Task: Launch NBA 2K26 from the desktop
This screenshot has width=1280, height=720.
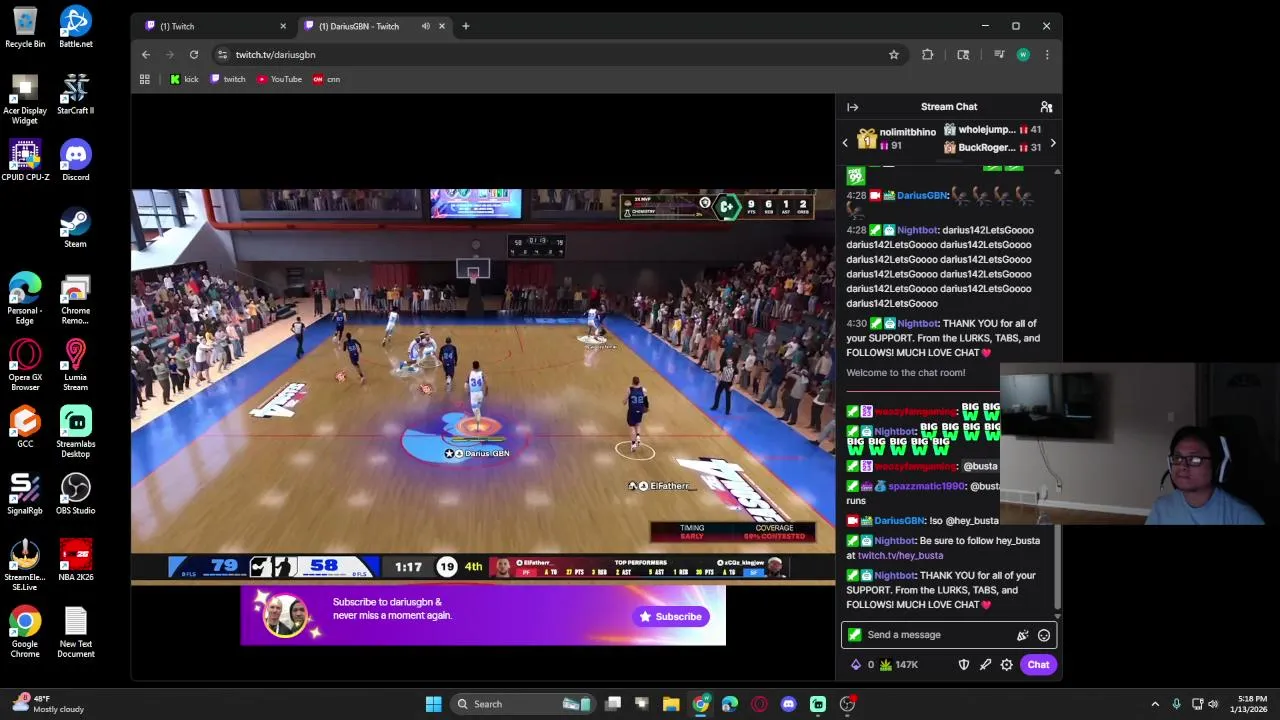Action: tap(76, 560)
